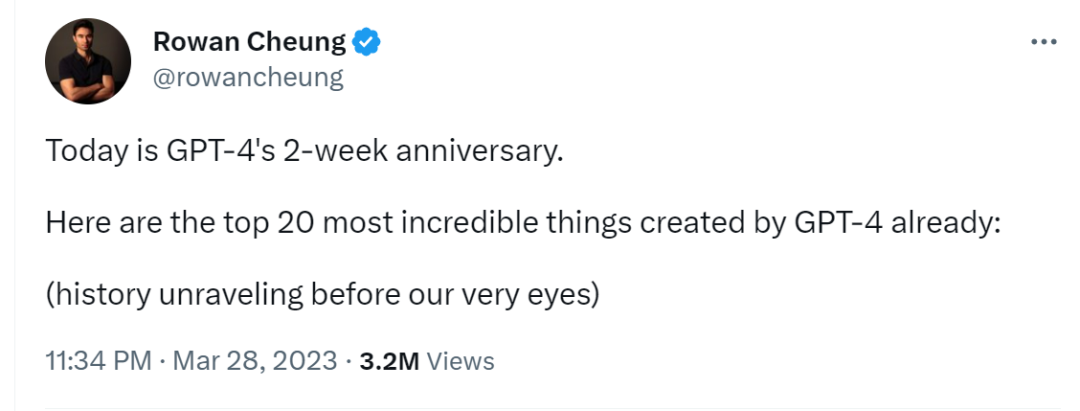This screenshot has height=411, width=1080.
Task: Click the '(history unraveling before our very eyes)' line
Action: (322, 296)
